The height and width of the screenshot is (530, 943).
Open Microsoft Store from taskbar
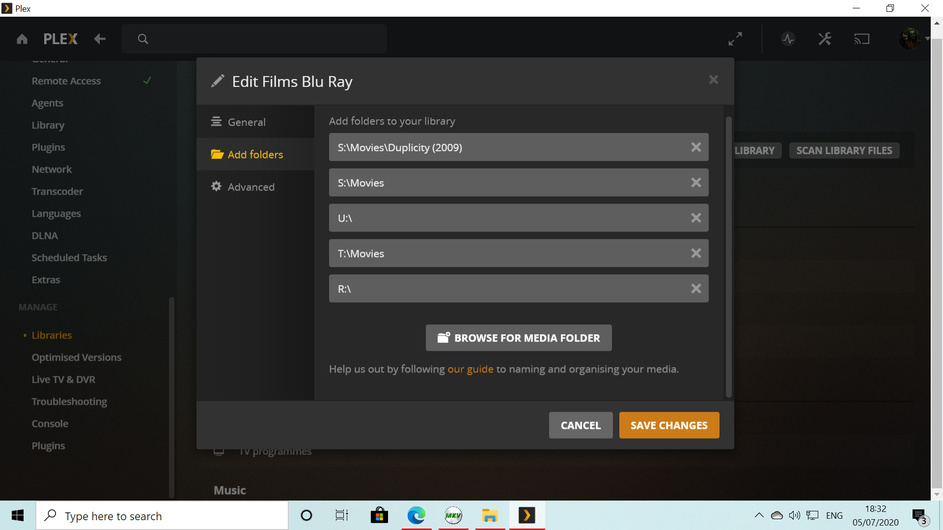[379, 516]
